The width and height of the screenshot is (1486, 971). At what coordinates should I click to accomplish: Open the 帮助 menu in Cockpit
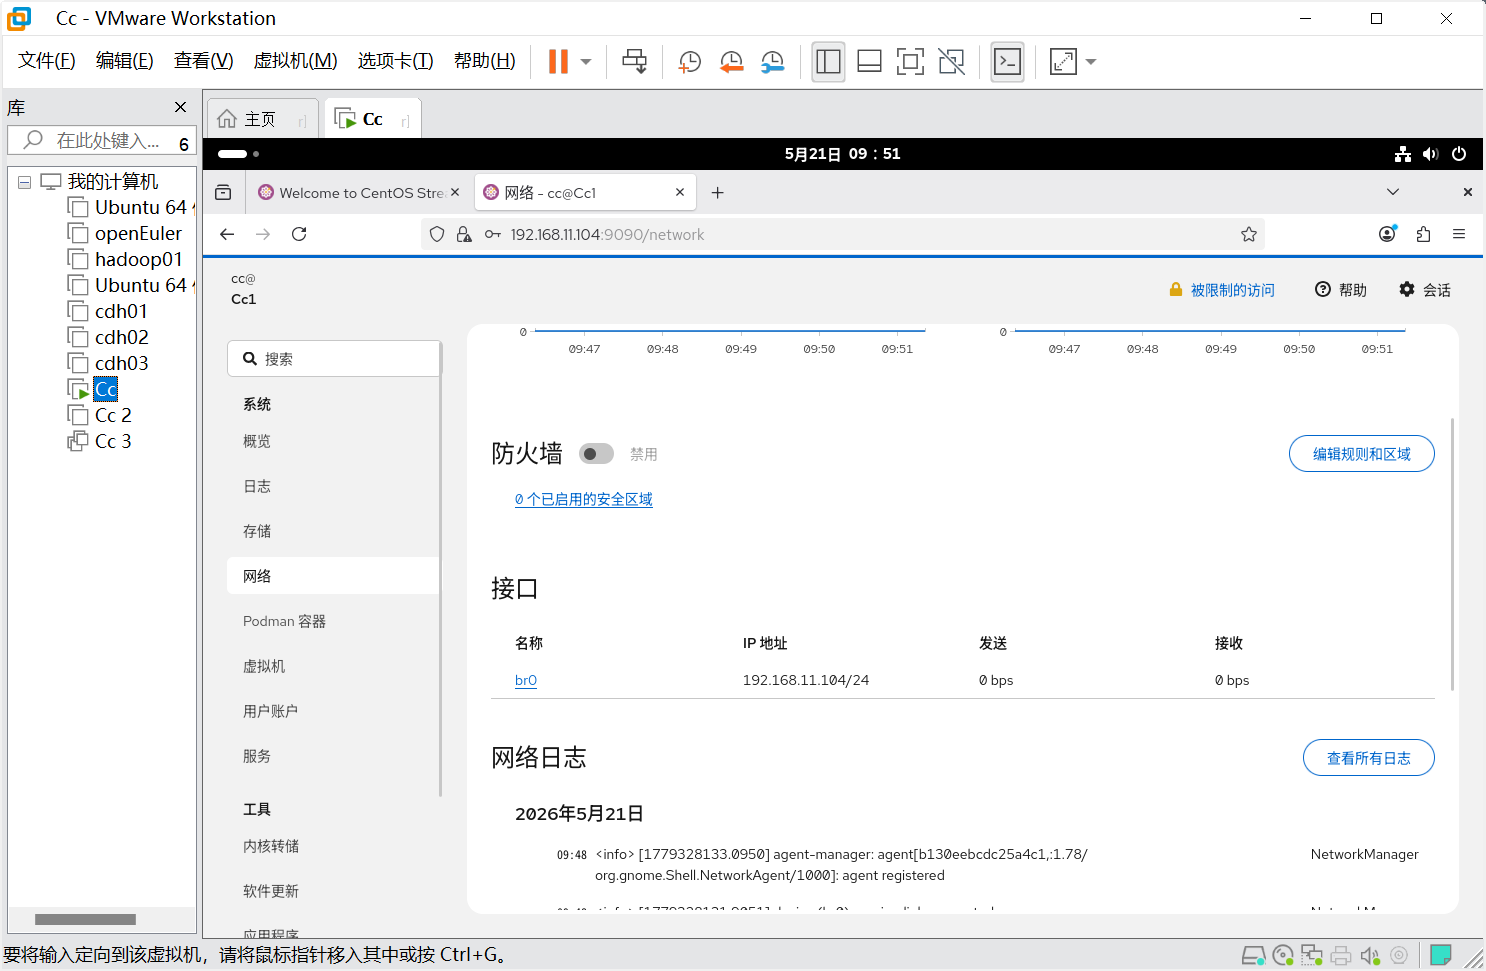[1341, 290]
